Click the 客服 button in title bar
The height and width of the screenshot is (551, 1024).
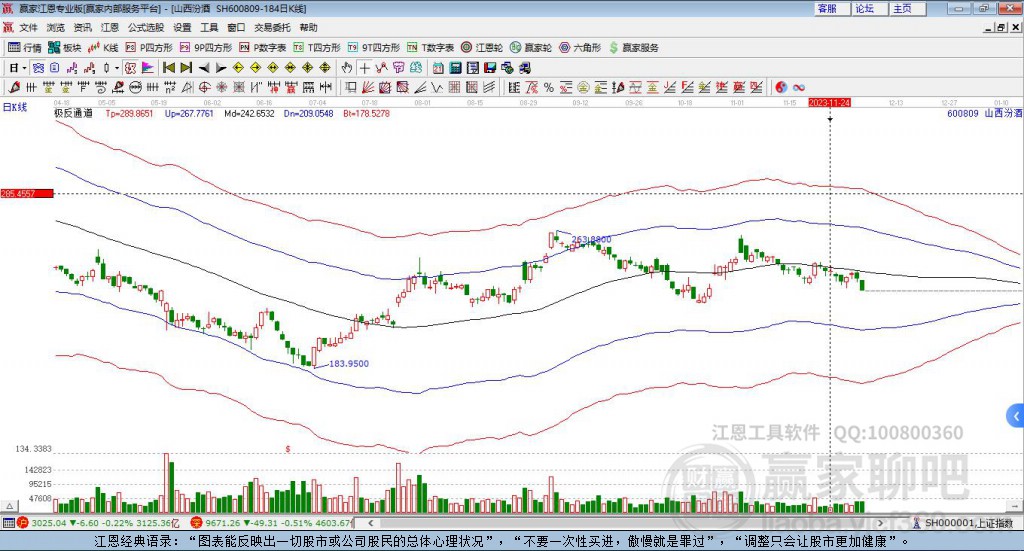(831, 8)
